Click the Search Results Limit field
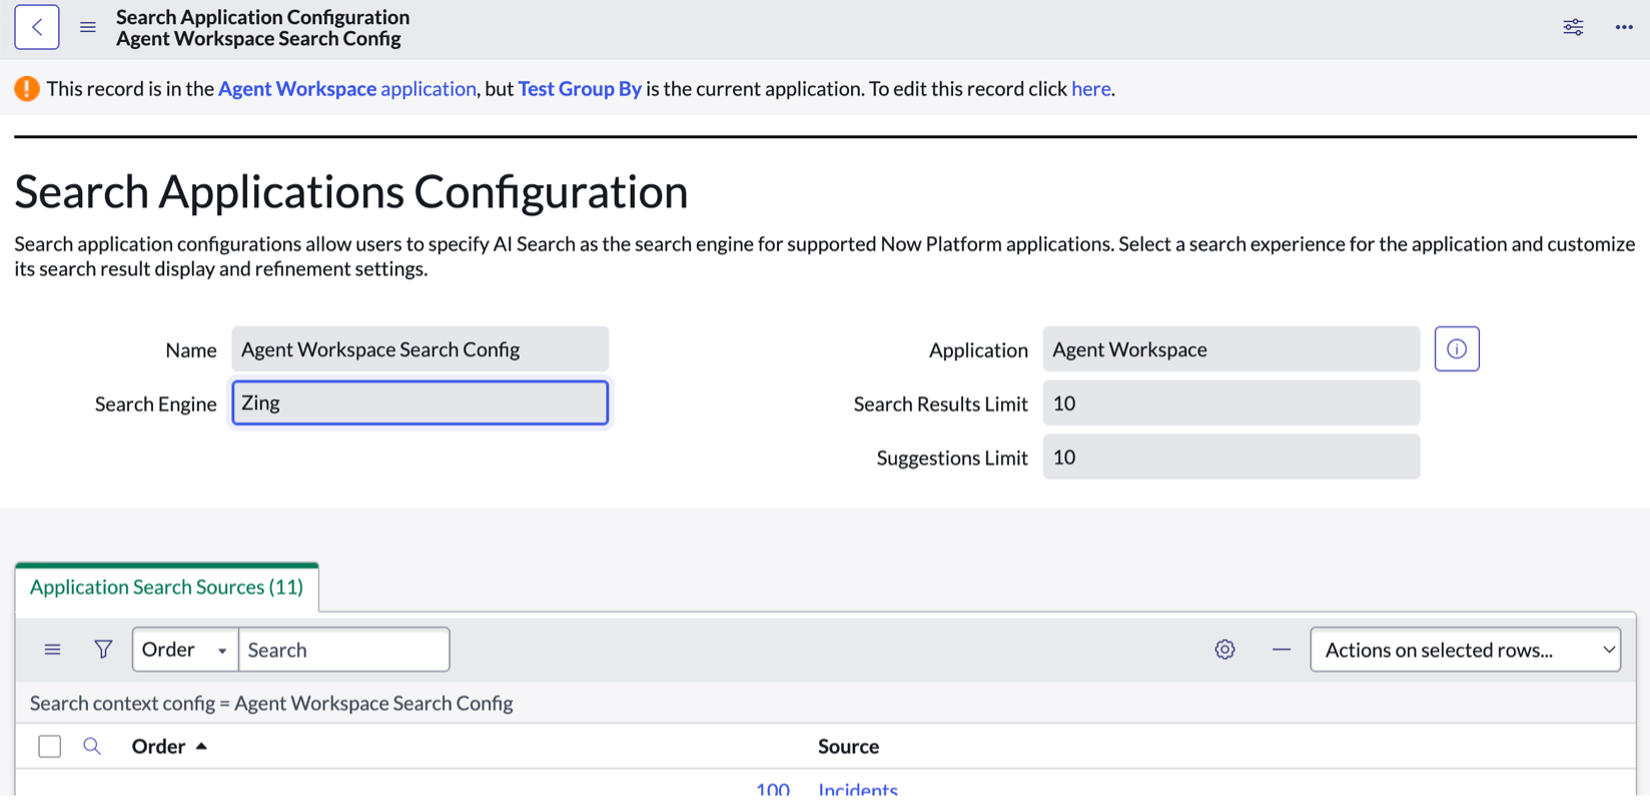This screenshot has width=1650, height=800. tap(1231, 403)
